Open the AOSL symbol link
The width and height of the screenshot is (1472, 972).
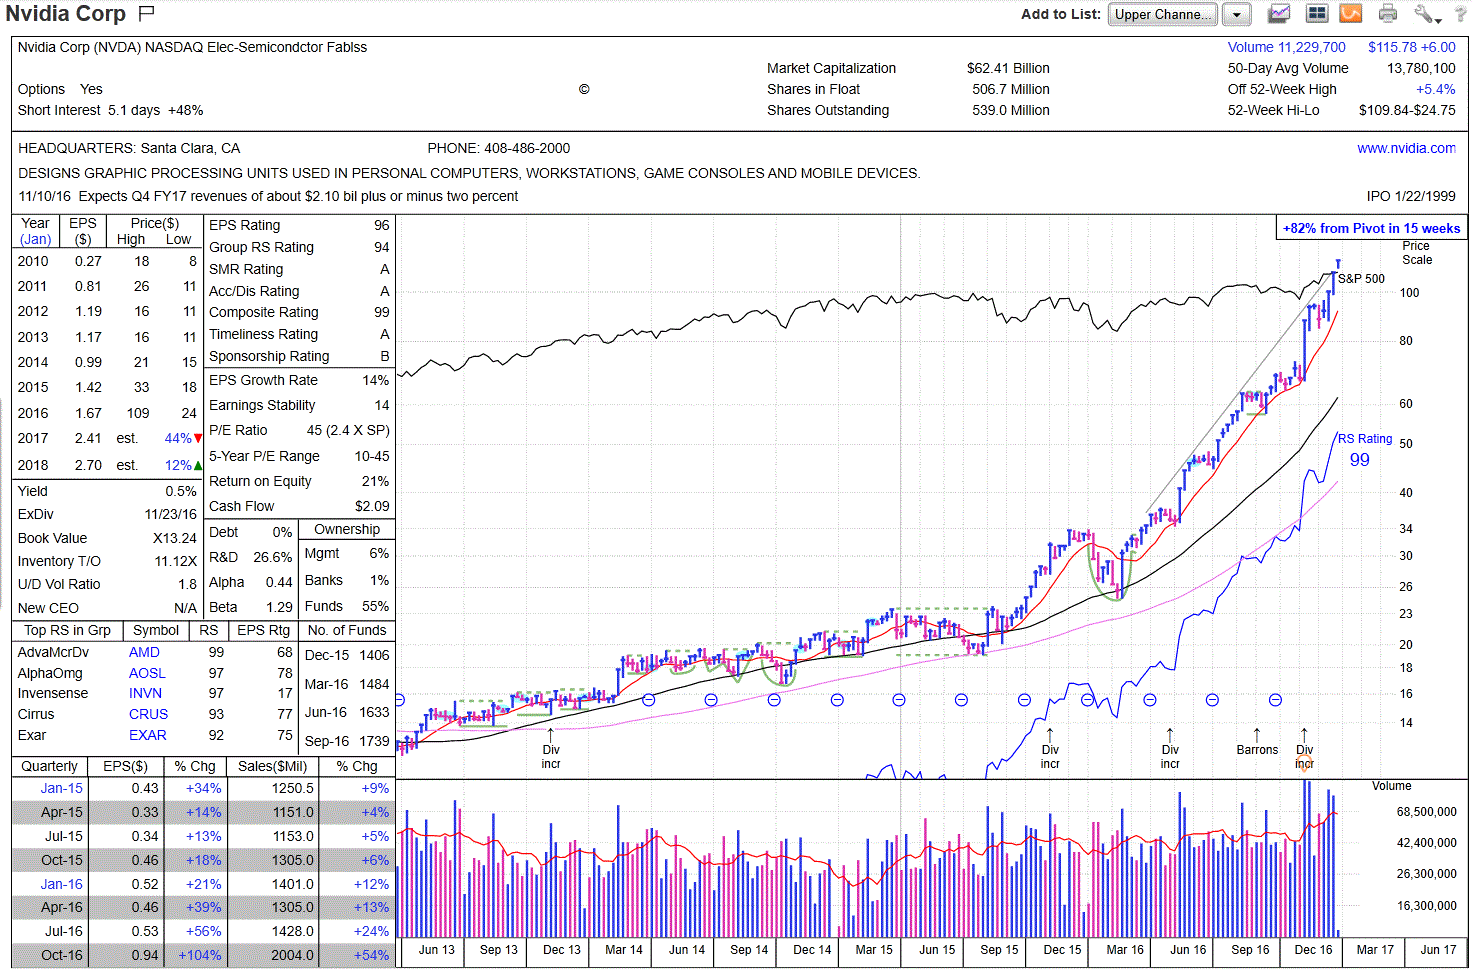point(147,673)
